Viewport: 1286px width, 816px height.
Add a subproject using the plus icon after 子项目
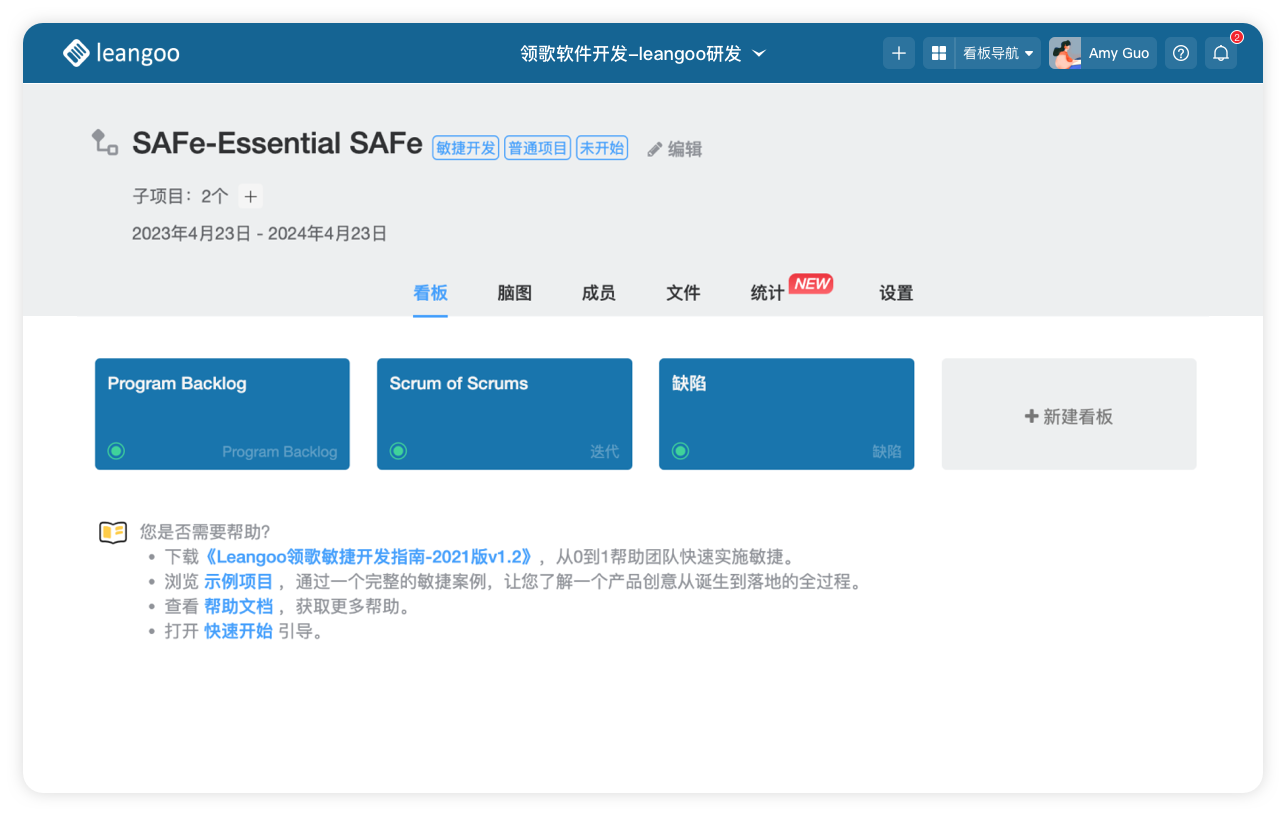(250, 196)
